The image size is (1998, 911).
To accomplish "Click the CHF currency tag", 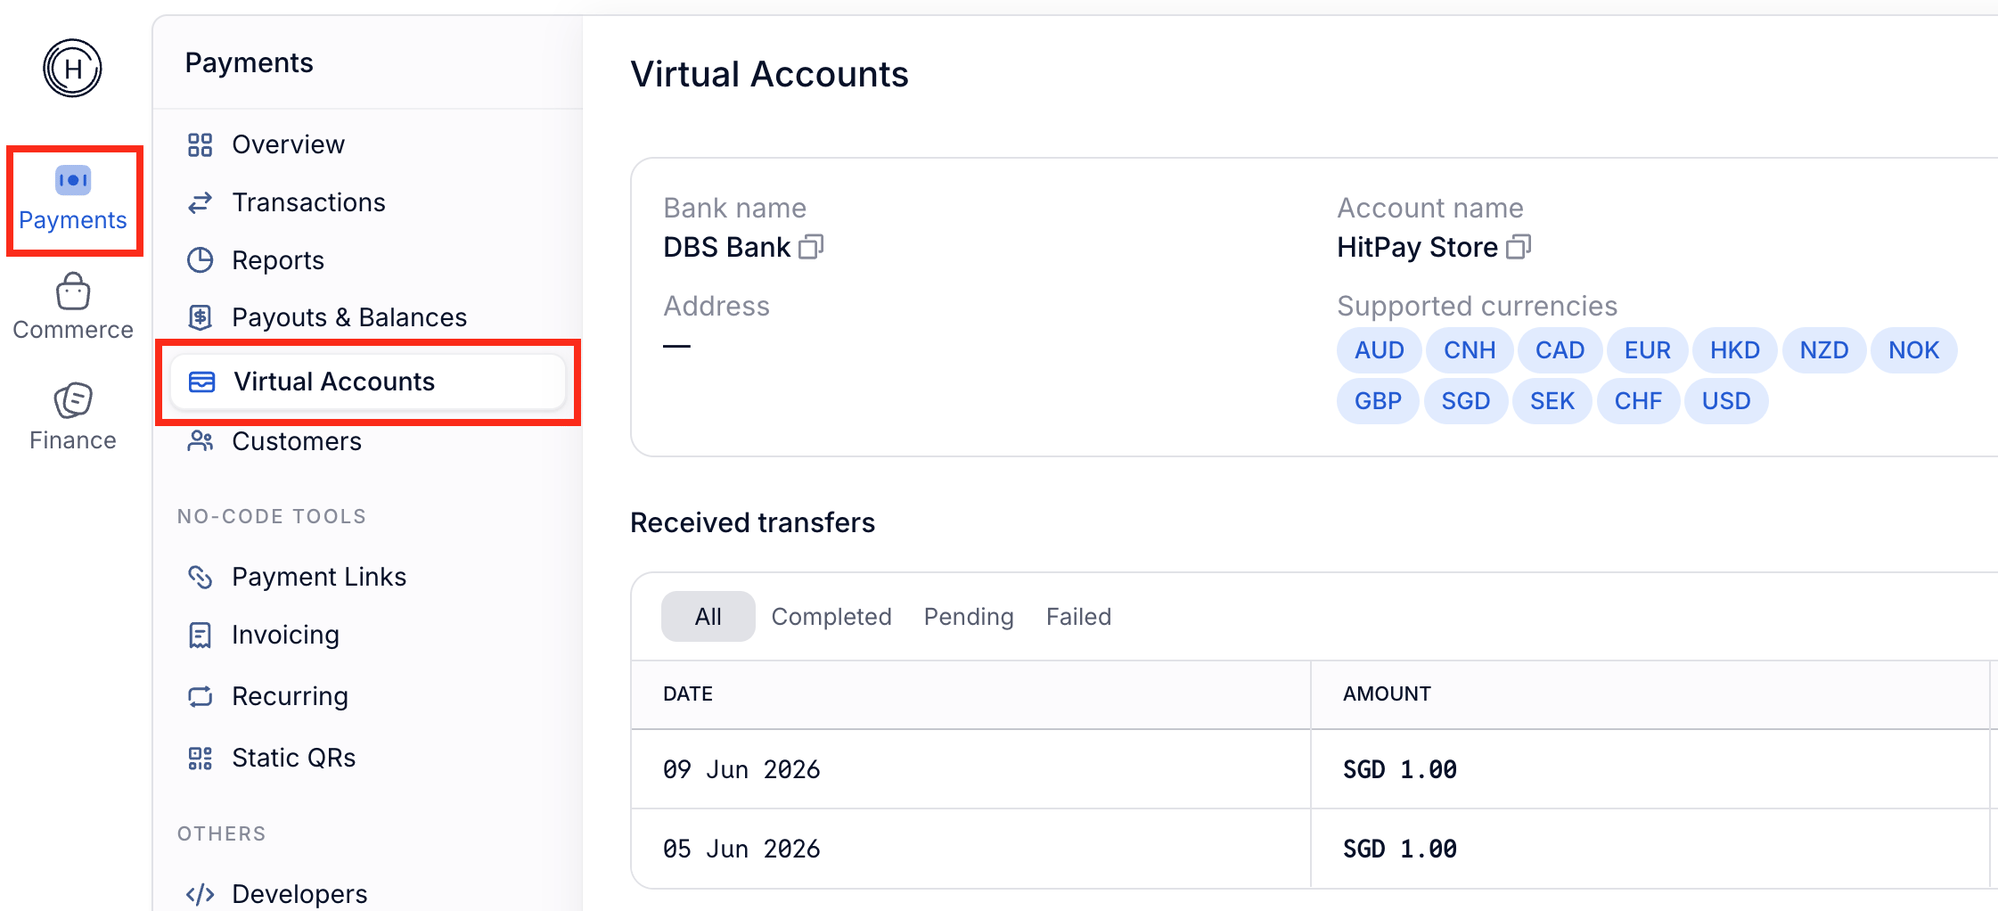I will [1638, 401].
